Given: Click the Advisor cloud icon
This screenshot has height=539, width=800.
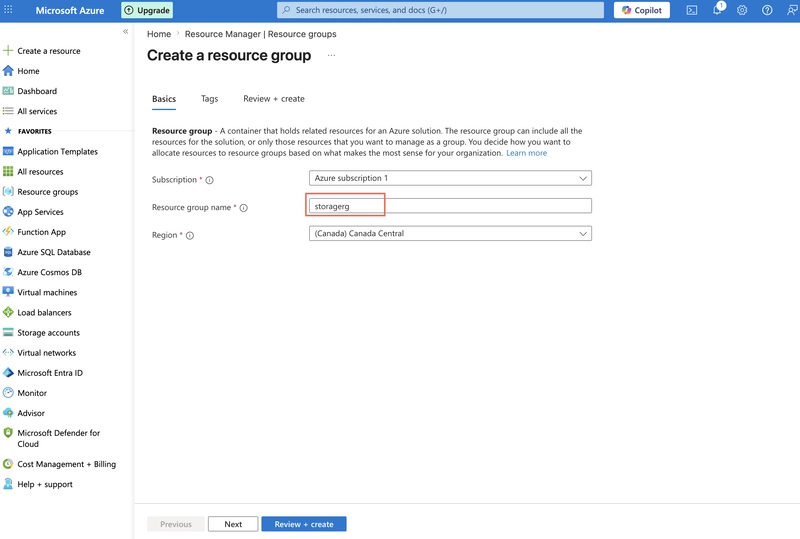Looking at the screenshot, I should click(8, 412).
